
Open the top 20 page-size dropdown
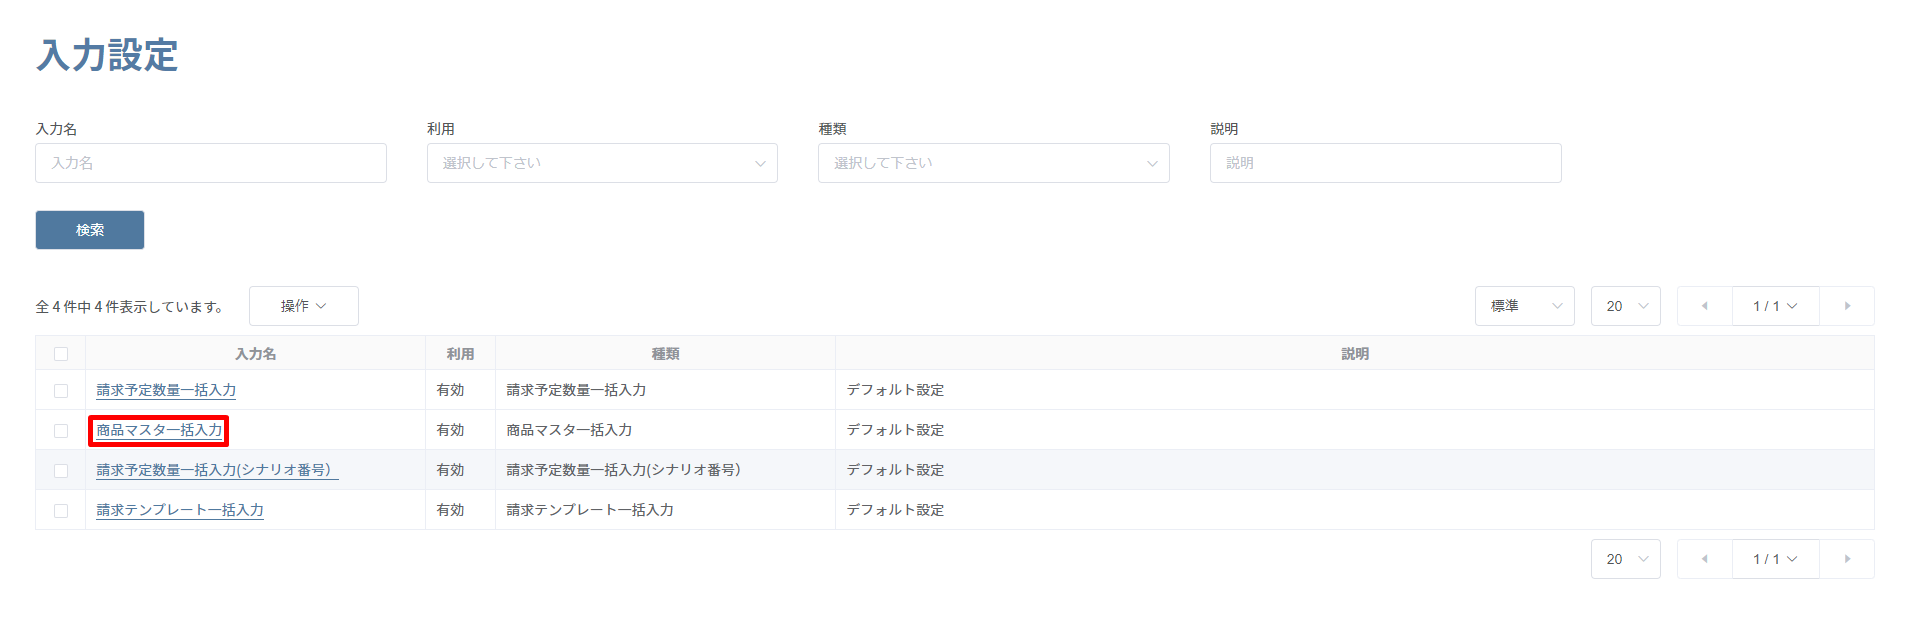1626,306
